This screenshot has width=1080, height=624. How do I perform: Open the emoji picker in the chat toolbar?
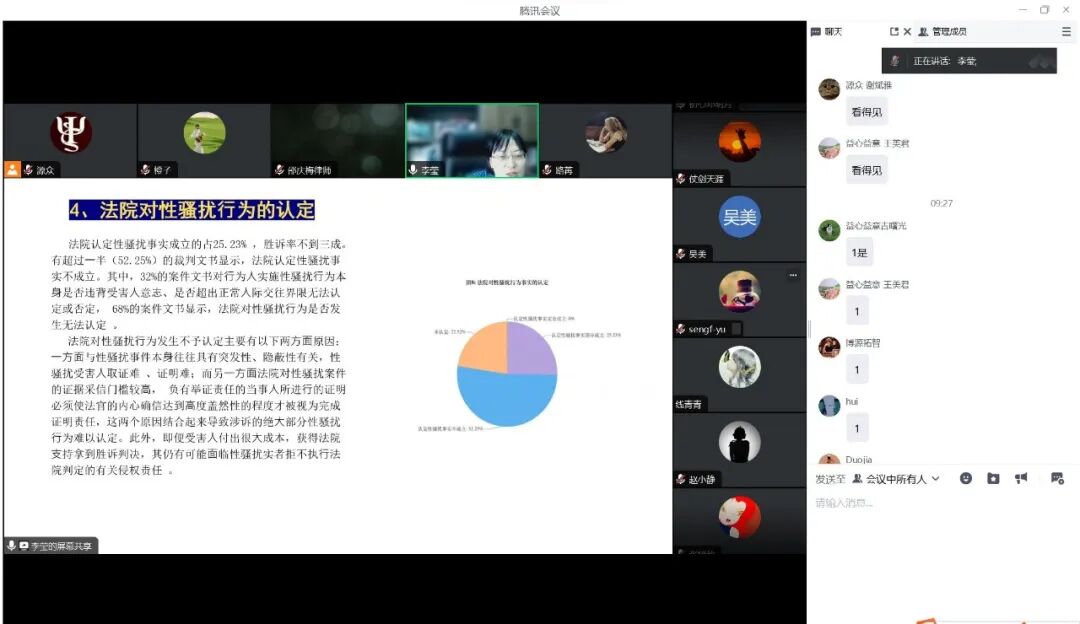point(966,479)
